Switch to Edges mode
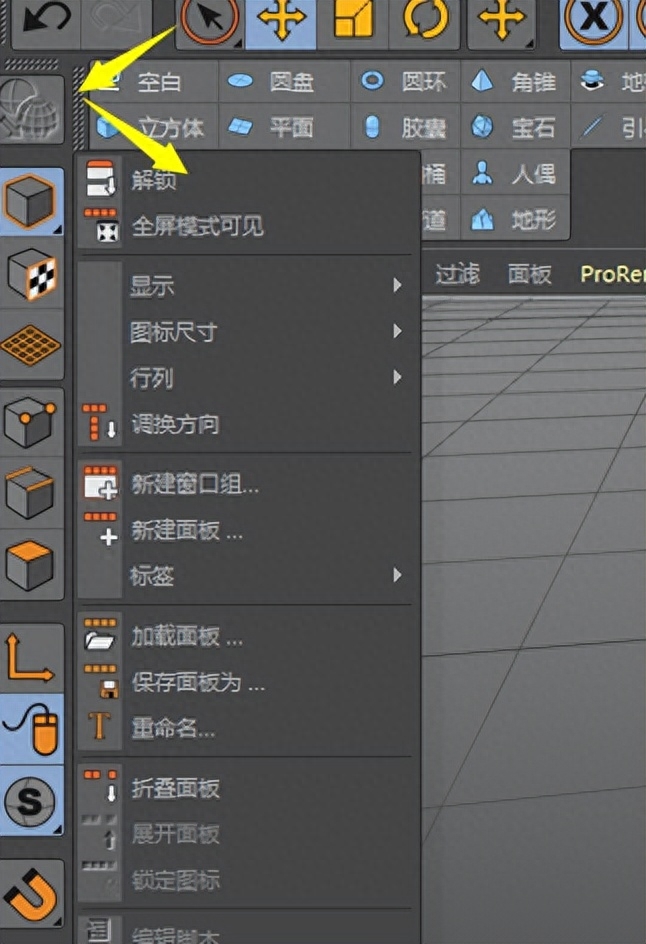The image size is (646, 944). coord(32,493)
